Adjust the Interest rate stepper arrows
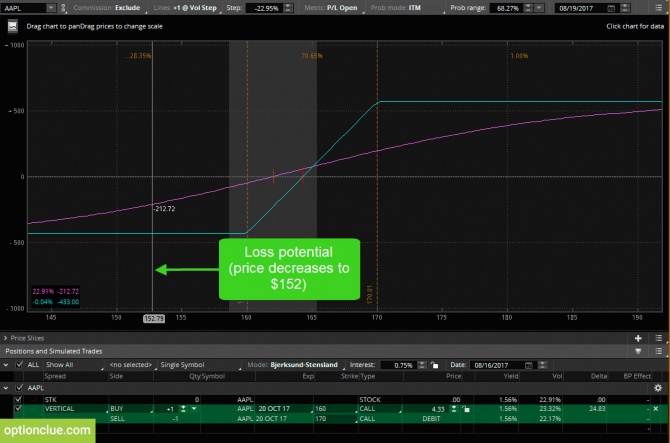 click(422, 365)
